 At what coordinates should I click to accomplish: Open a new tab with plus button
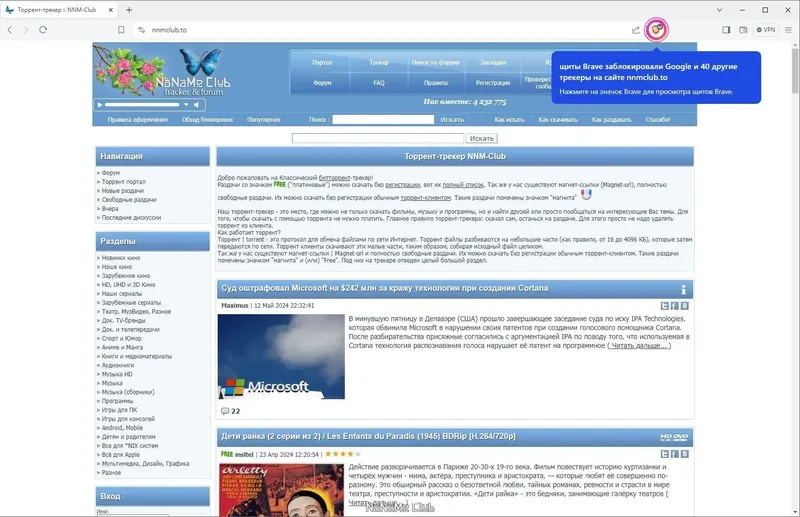[129, 10]
